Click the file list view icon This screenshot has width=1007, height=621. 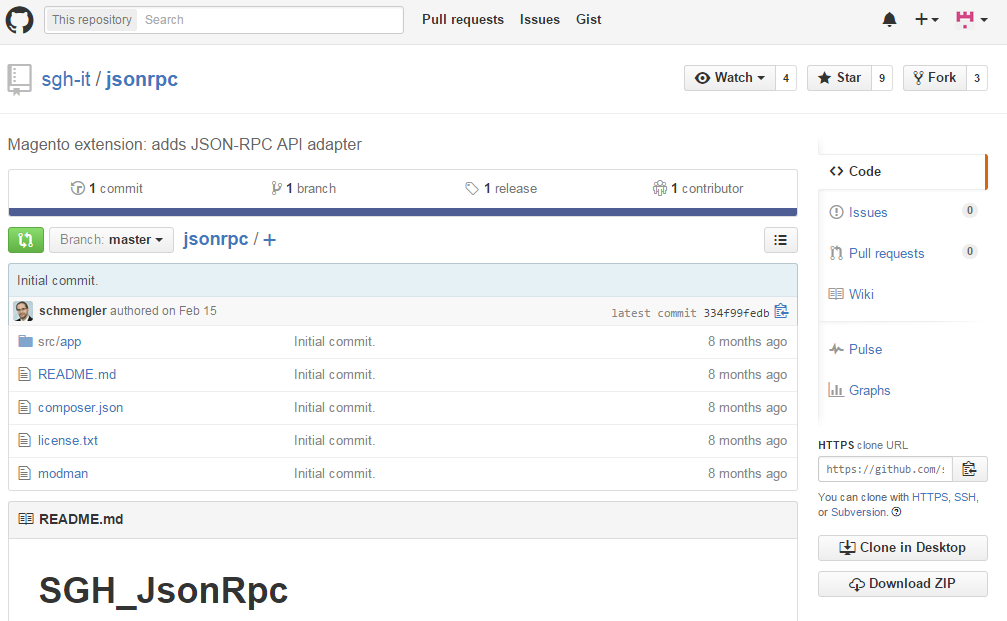[x=780, y=240]
